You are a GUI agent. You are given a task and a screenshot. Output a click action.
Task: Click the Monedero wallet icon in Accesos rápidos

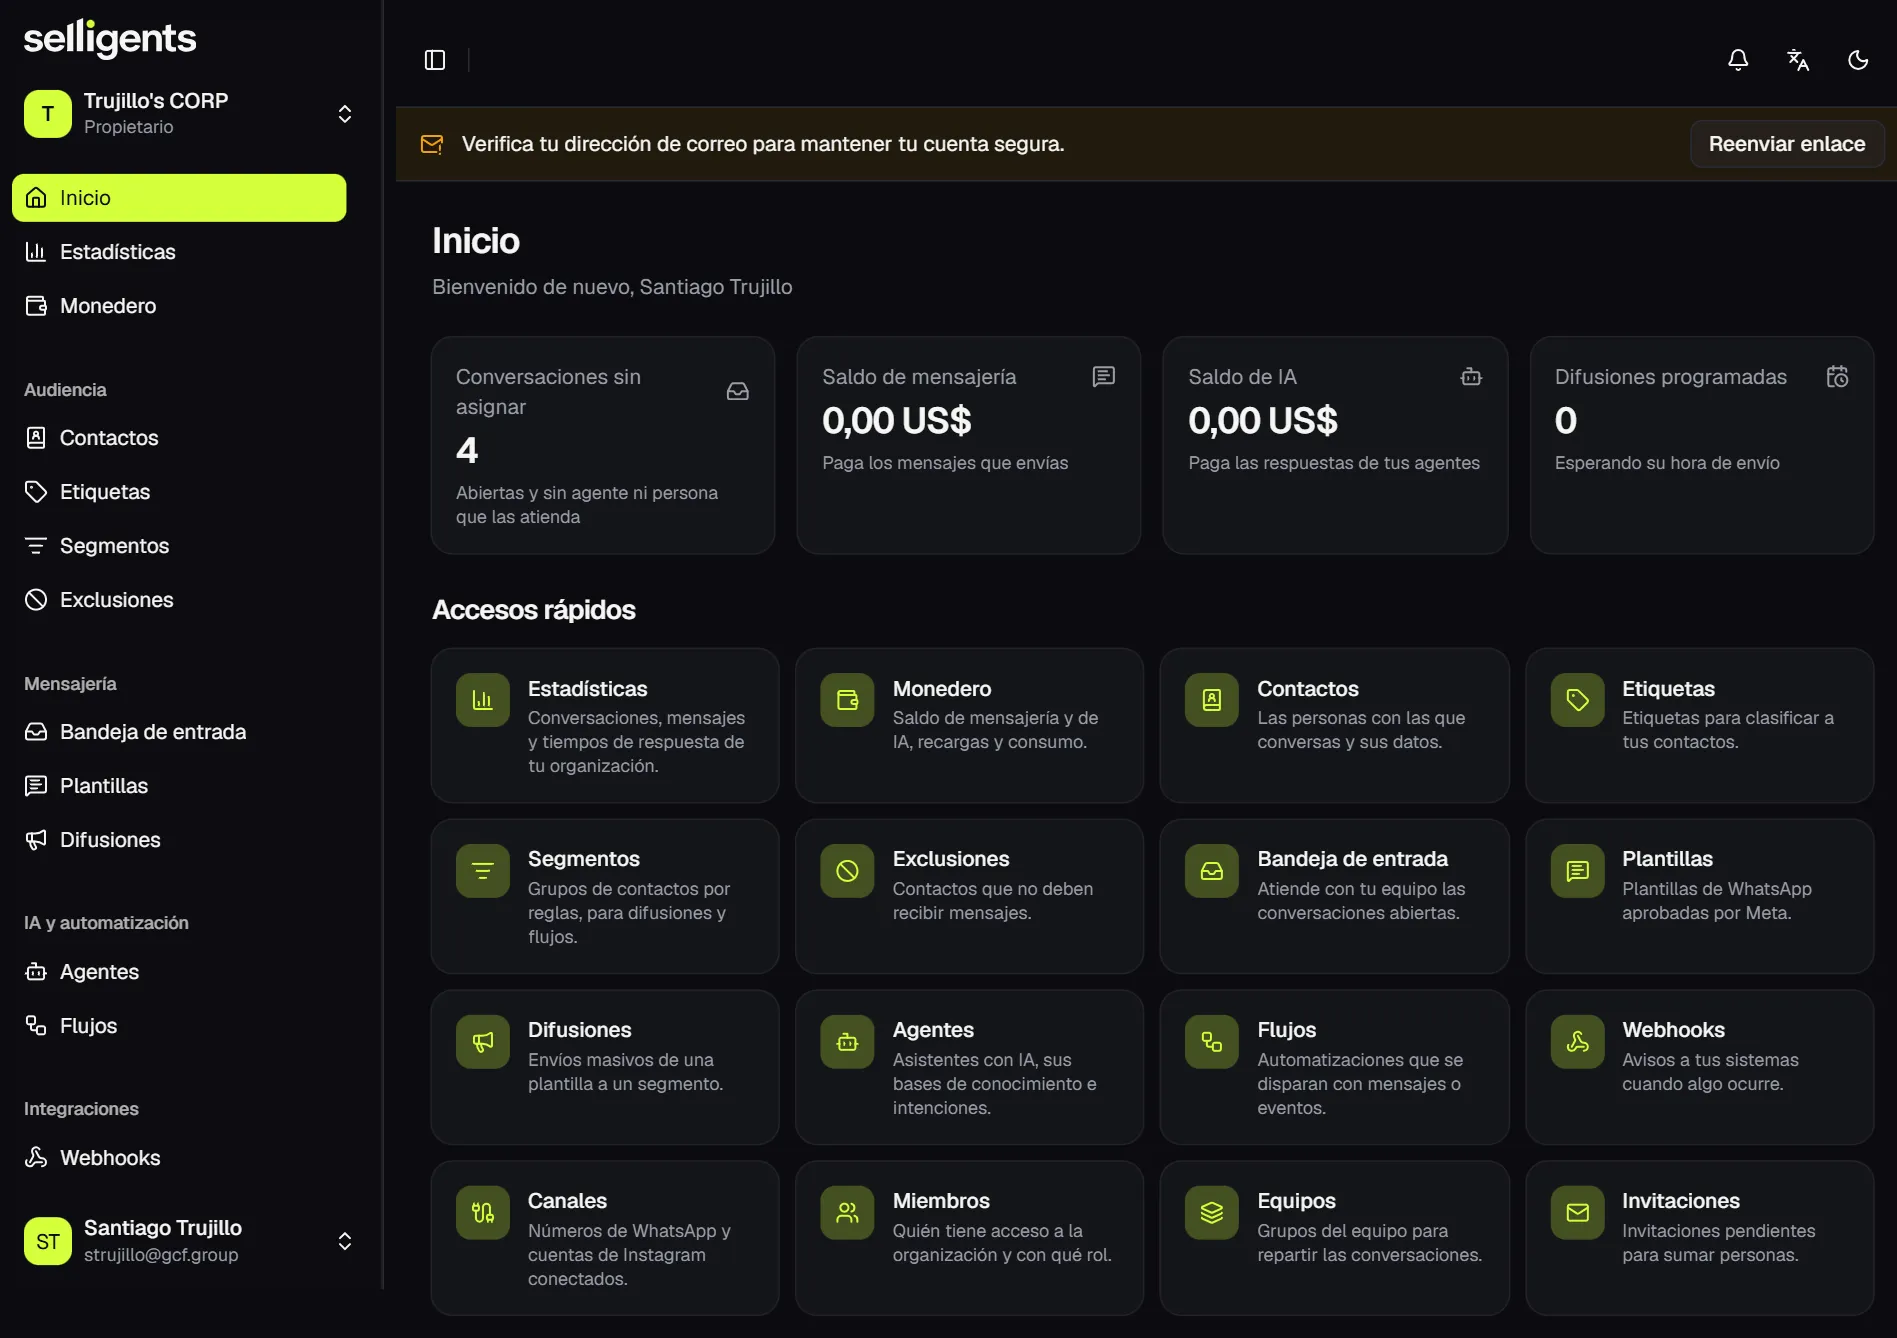point(847,700)
